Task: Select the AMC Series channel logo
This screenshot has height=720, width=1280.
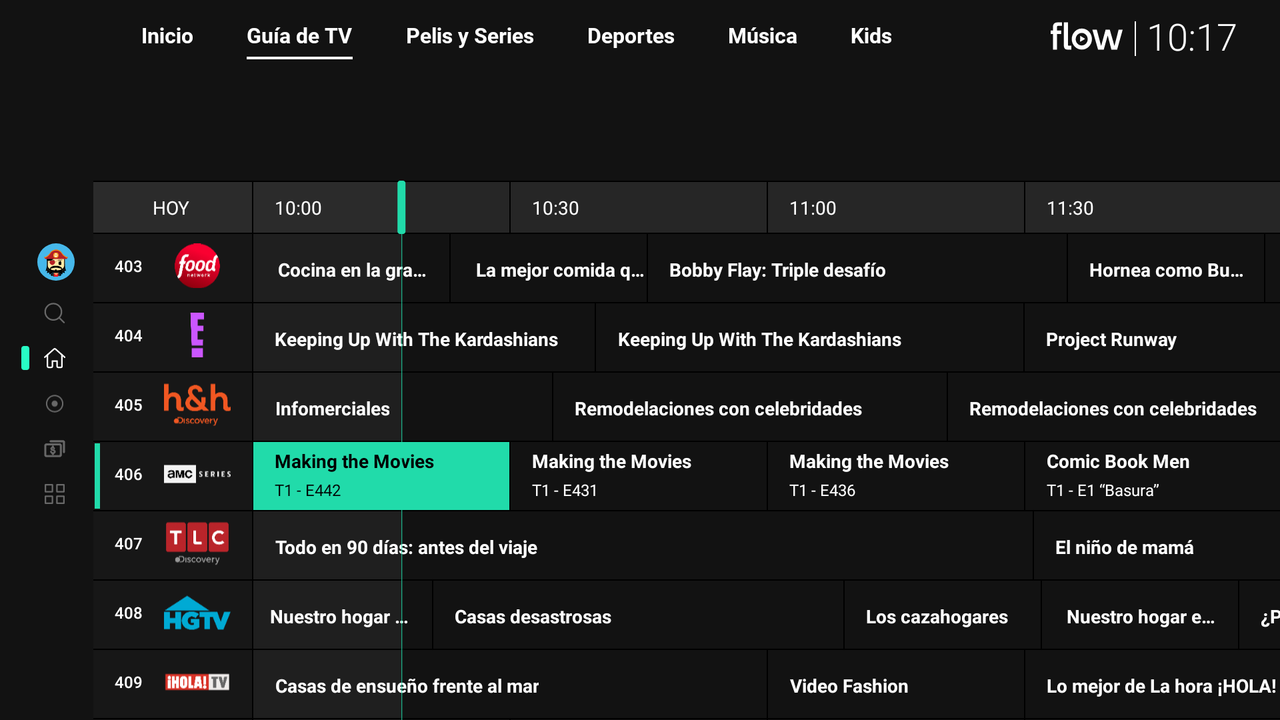Action: pyautogui.click(x=197, y=475)
